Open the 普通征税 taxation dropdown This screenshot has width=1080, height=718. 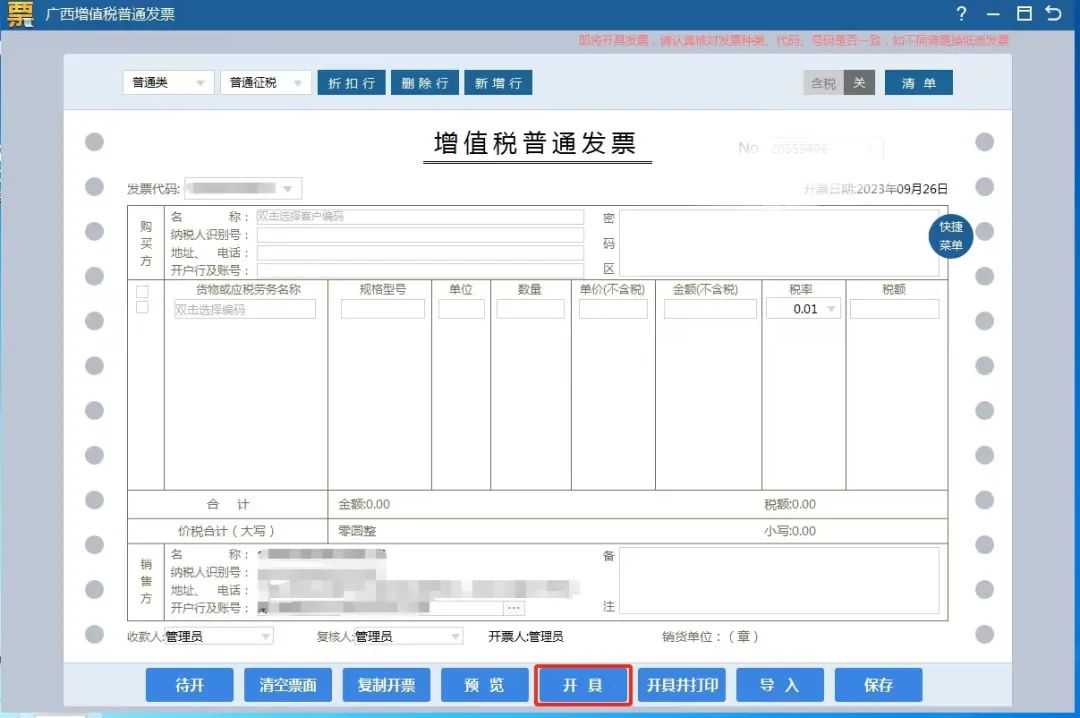tap(266, 83)
